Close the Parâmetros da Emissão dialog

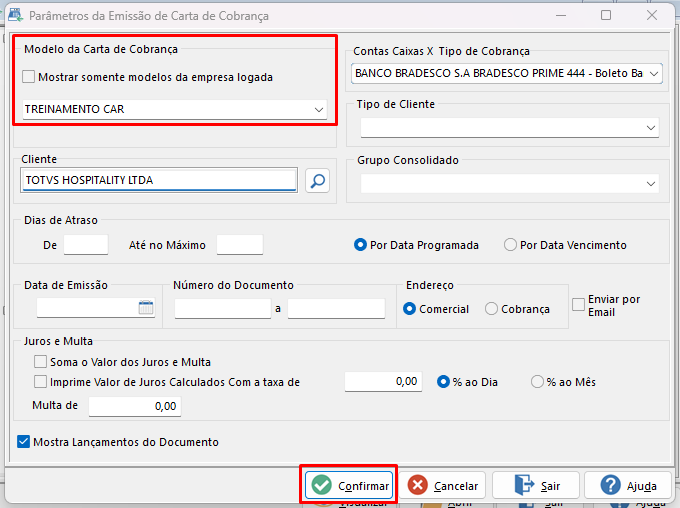pyautogui.click(x=652, y=15)
